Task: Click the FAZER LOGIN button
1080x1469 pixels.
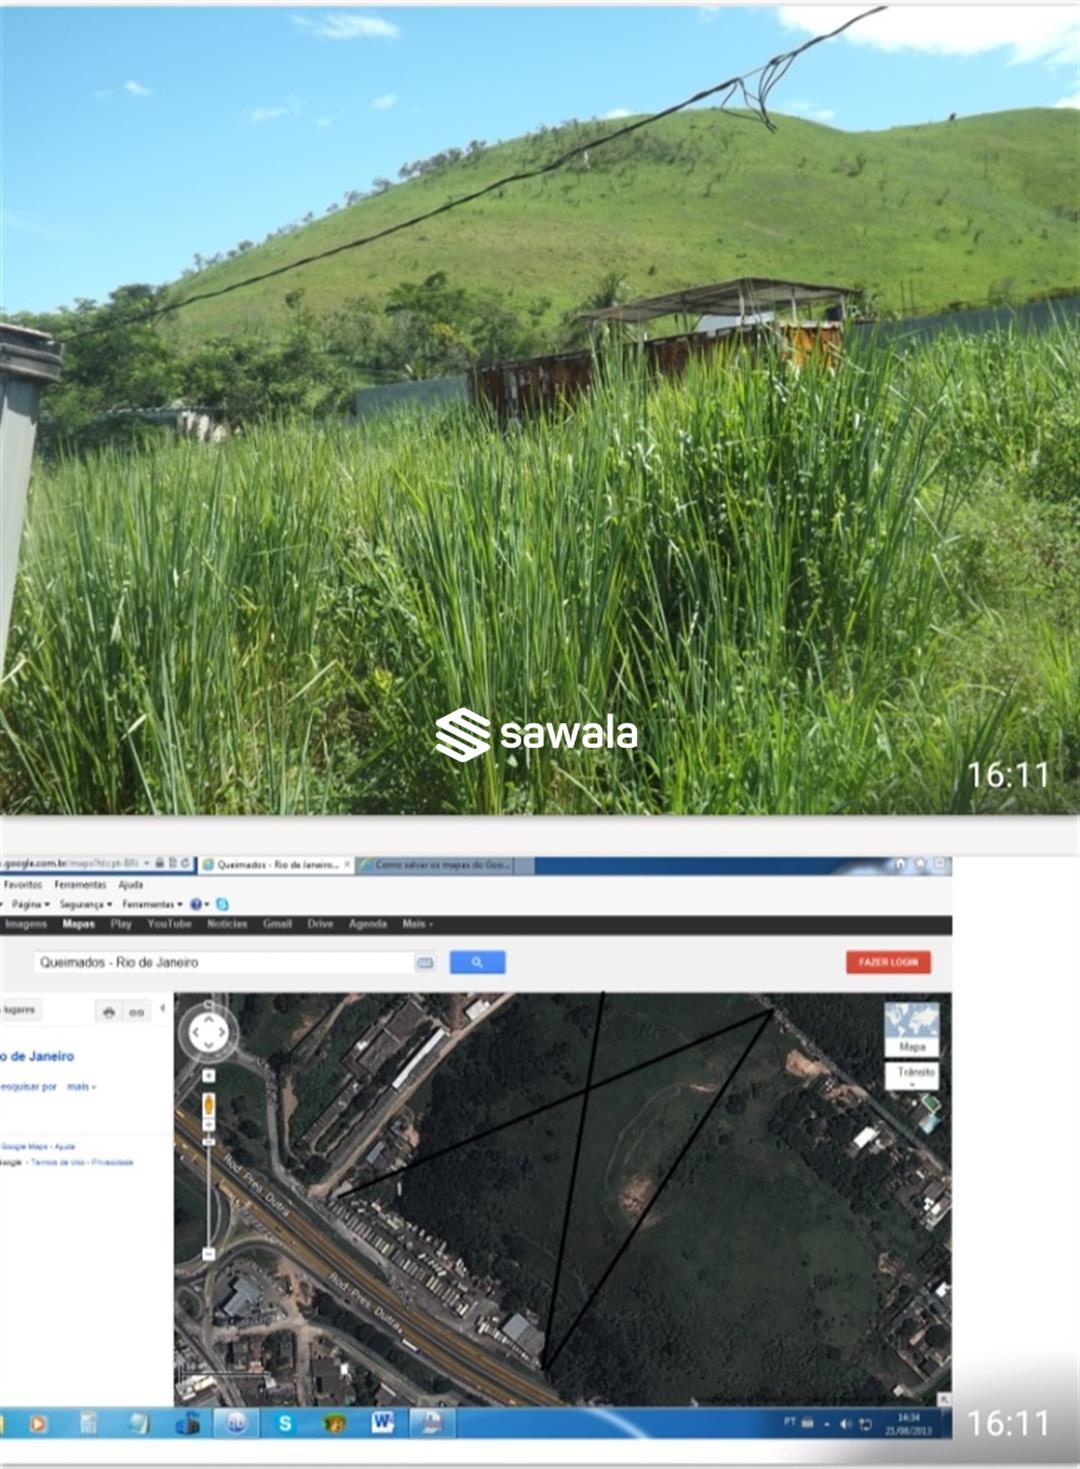Action: 888,962
